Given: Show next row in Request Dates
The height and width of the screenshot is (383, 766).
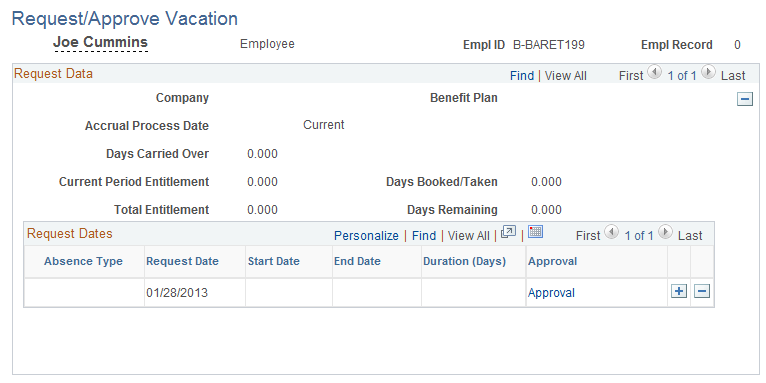Looking at the screenshot, I should pos(665,232).
